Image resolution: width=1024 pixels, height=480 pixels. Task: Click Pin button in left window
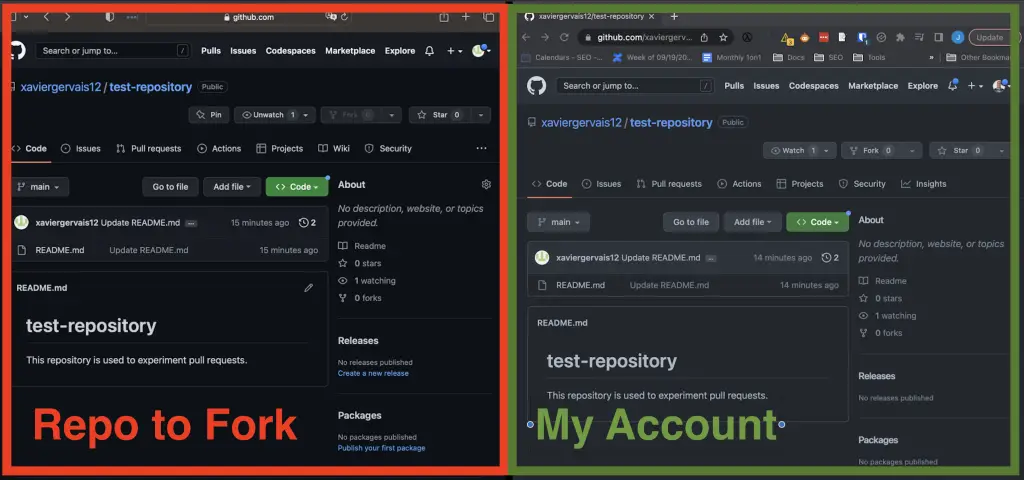click(209, 115)
